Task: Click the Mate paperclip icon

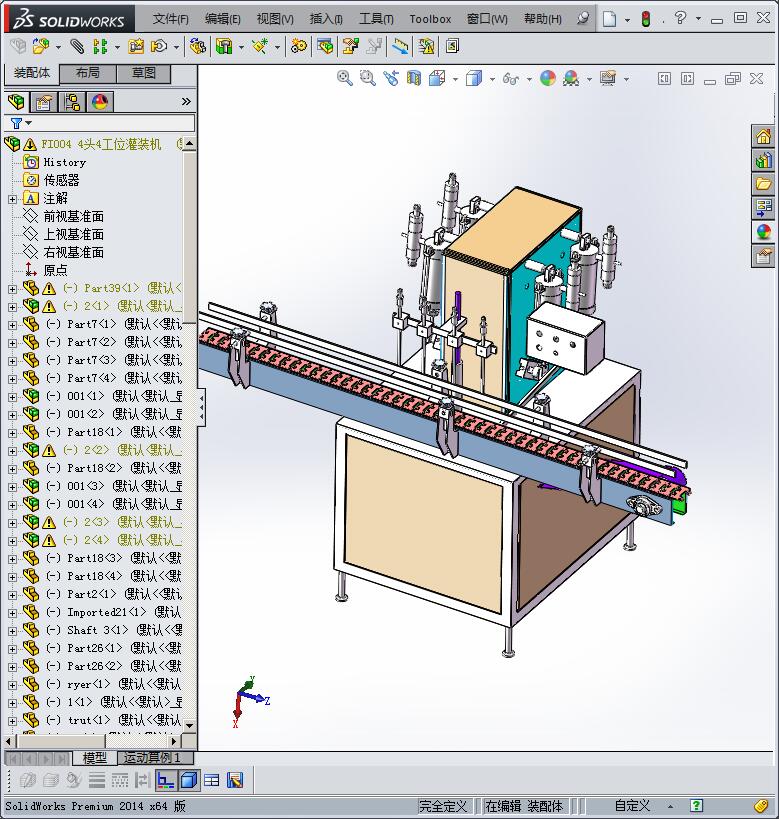Action: [x=77, y=46]
